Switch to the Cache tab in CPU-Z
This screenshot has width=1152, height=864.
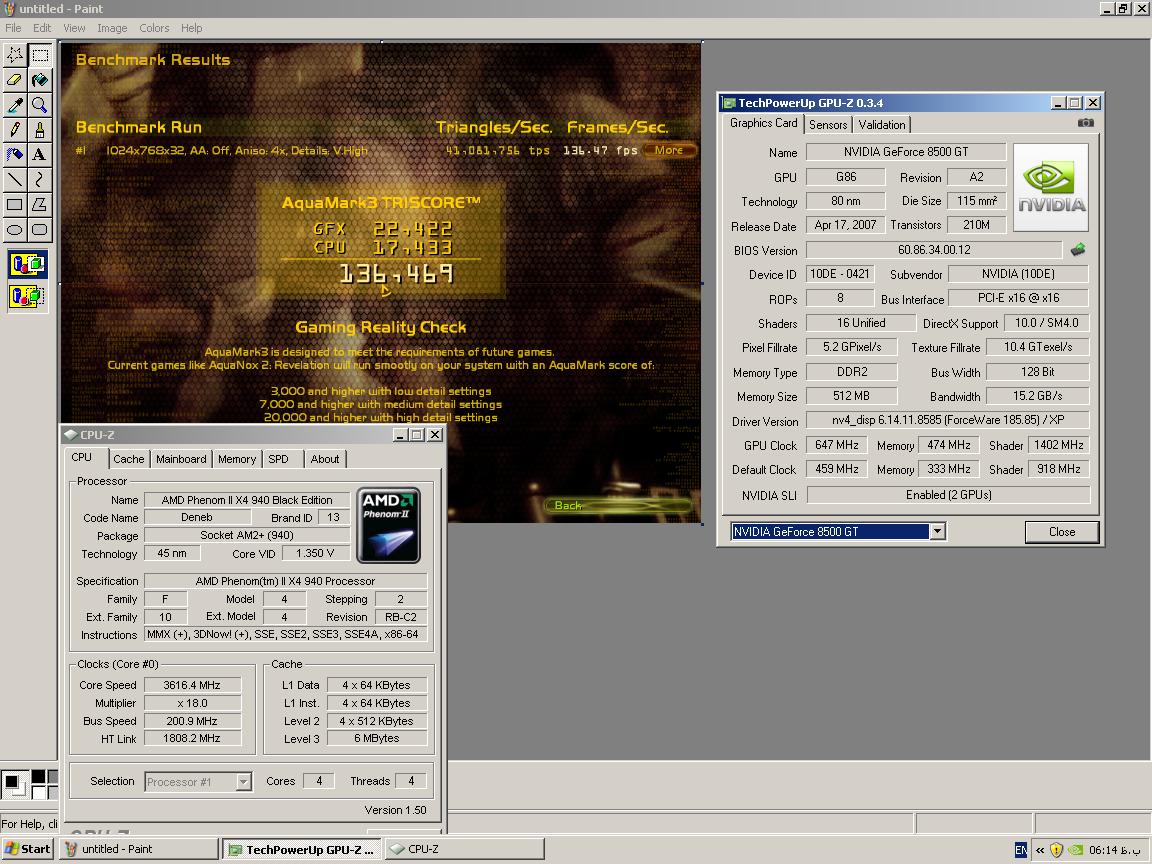(129, 459)
